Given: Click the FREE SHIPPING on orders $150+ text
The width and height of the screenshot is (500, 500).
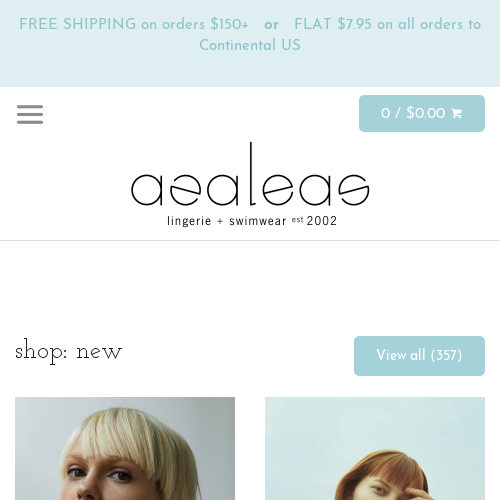Looking at the screenshot, I should pos(134,24).
